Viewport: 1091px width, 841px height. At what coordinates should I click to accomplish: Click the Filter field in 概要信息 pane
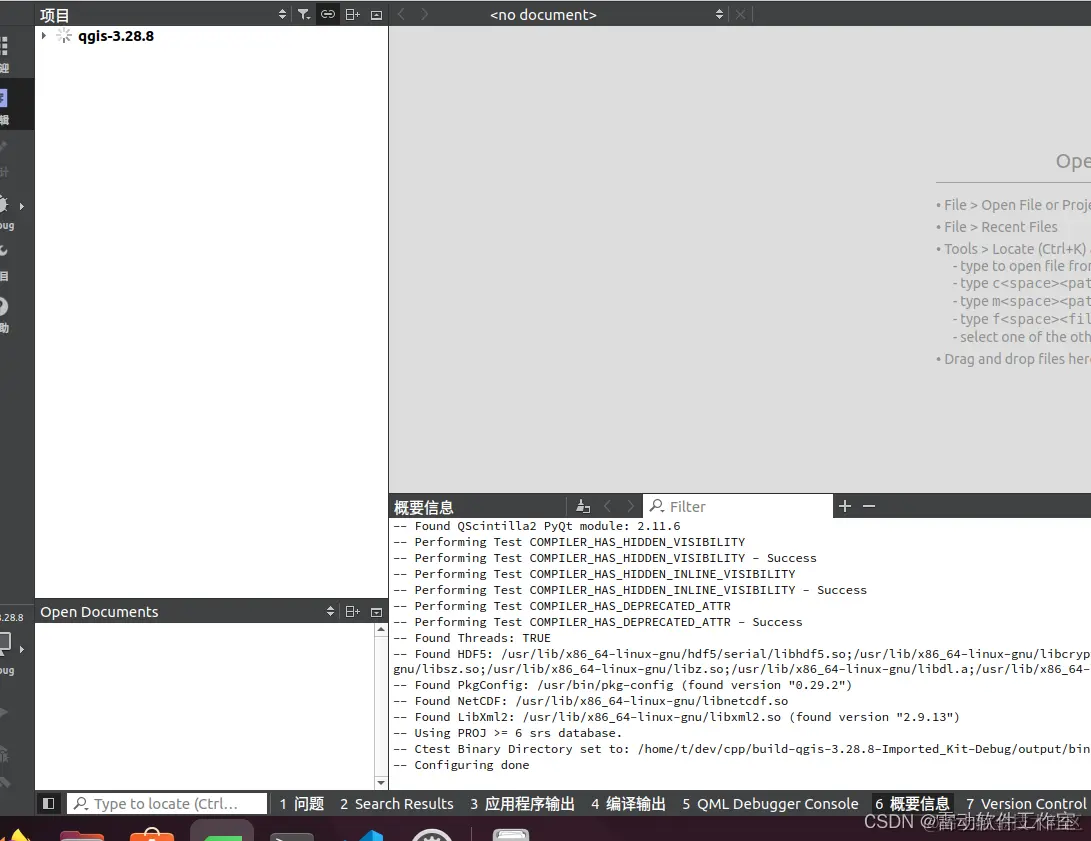(738, 506)
